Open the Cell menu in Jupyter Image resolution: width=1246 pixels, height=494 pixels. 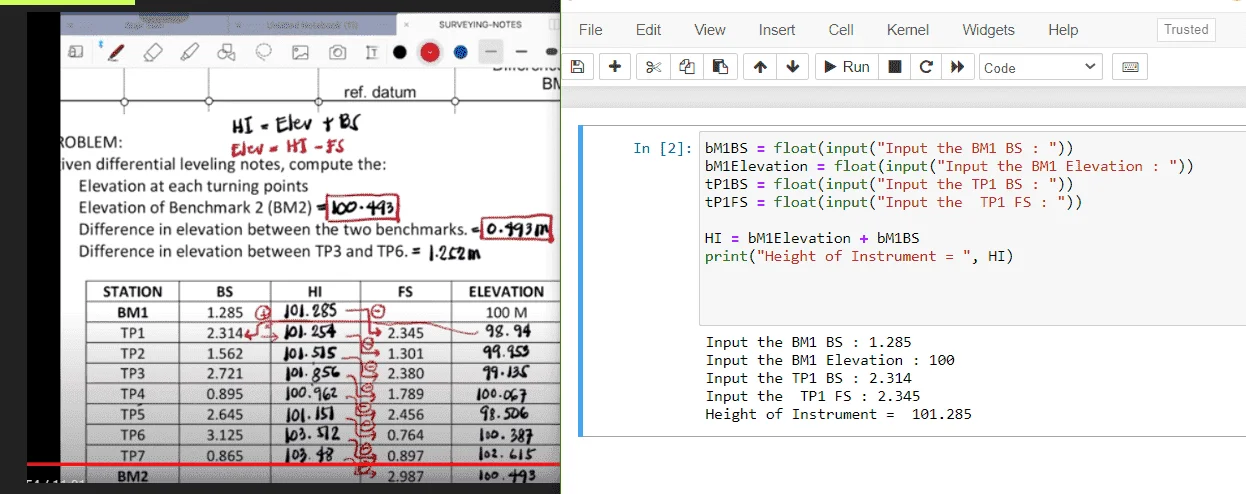pos(841,30)
